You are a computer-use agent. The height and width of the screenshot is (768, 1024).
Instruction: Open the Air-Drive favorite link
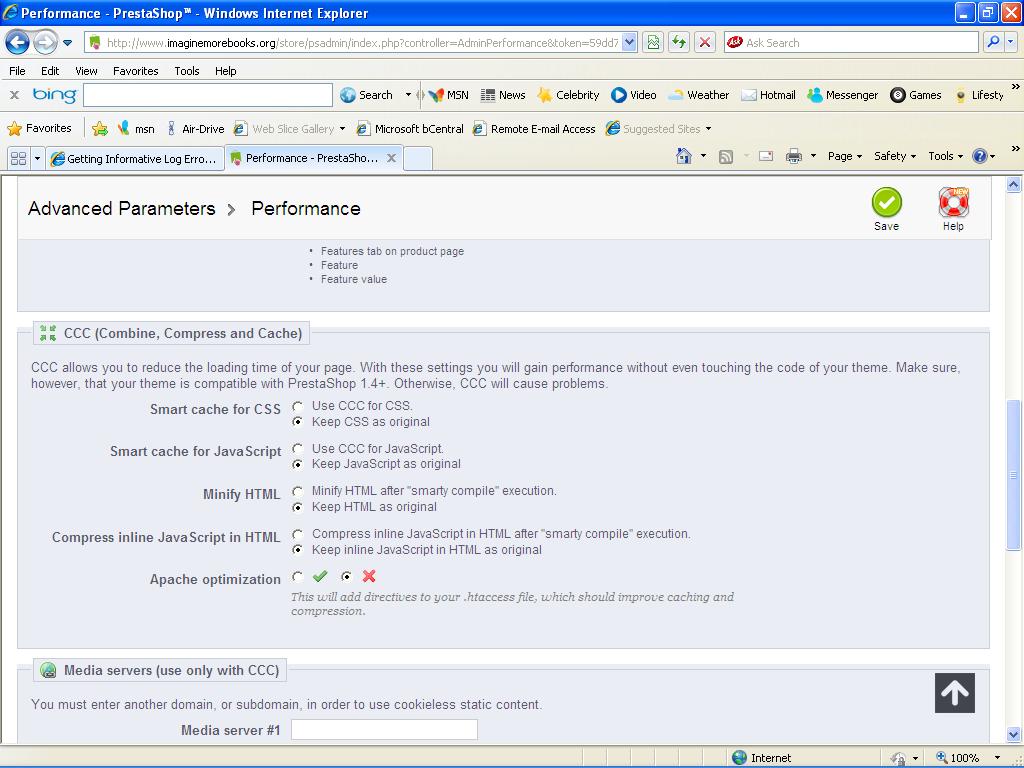point(196,129)
